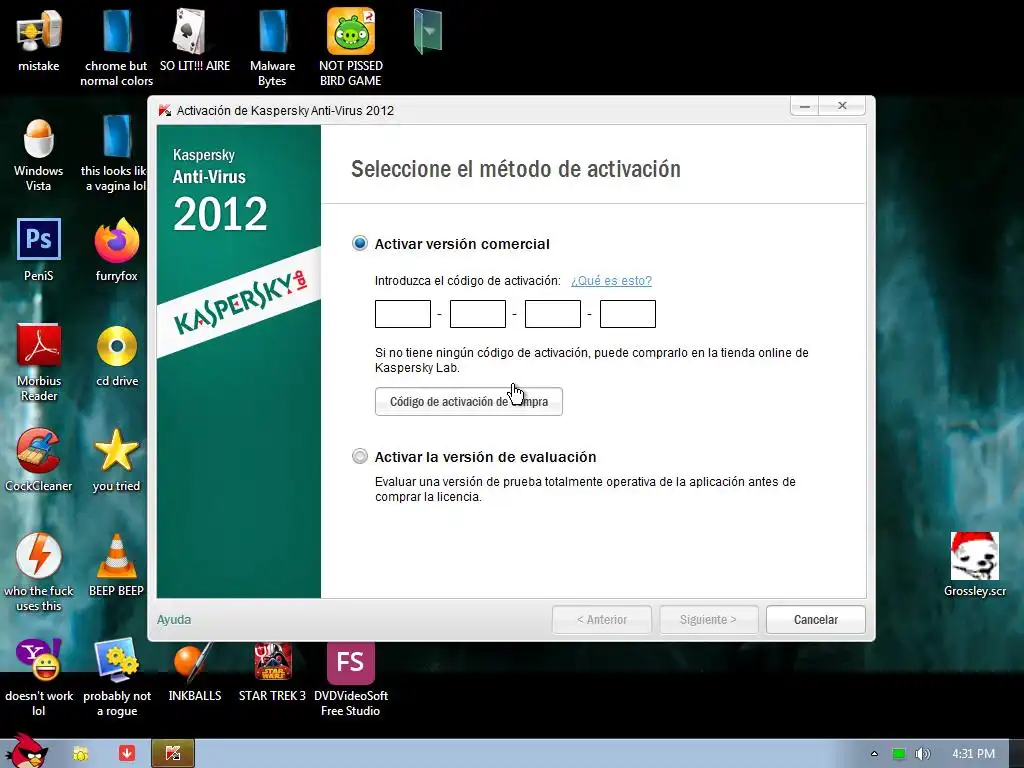The image size is (1024, 768).
Task: Click the '< Anterior' button
Action: (601, 620)
